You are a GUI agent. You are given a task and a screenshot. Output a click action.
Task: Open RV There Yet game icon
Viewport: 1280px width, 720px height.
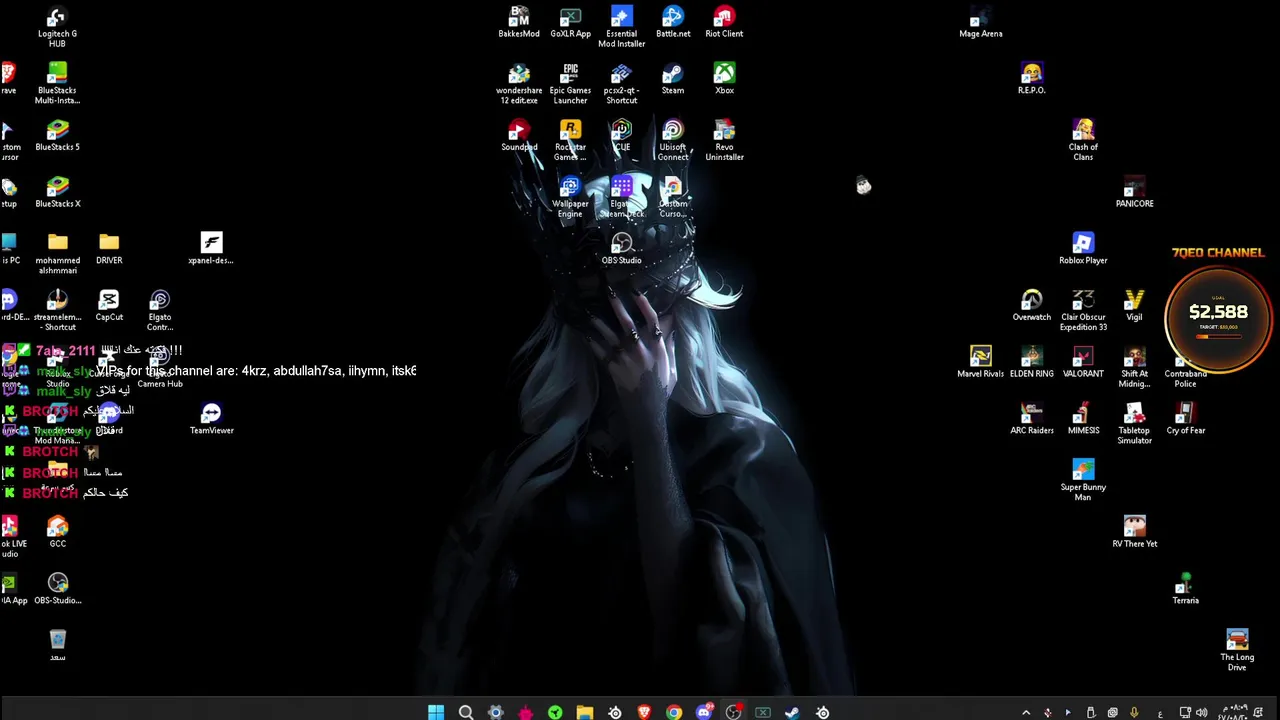[x=1134, y=532]
